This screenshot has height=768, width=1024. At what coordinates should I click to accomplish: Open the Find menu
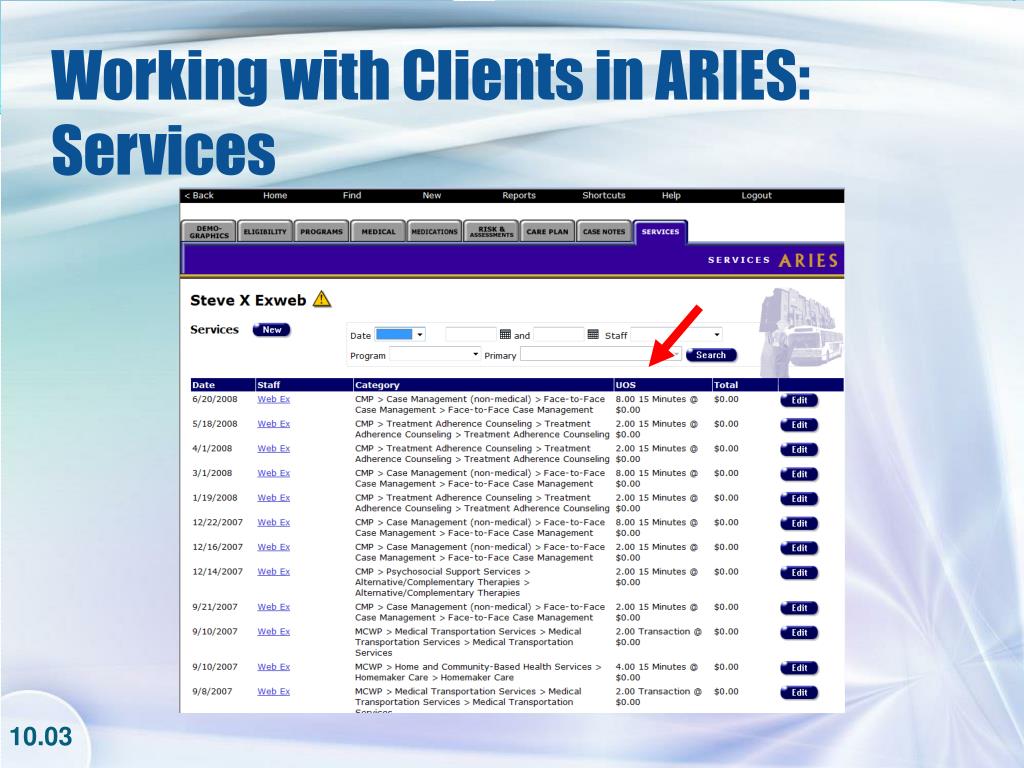tap(352, 195)
